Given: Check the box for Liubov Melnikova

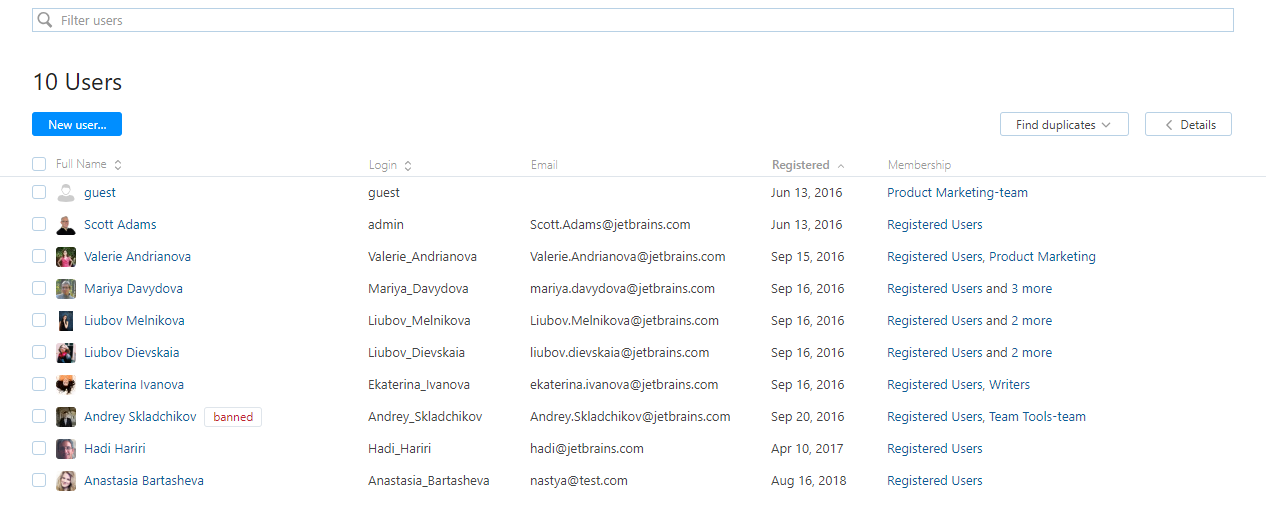Looking at the screenshot, I should [x=39, y=320].
